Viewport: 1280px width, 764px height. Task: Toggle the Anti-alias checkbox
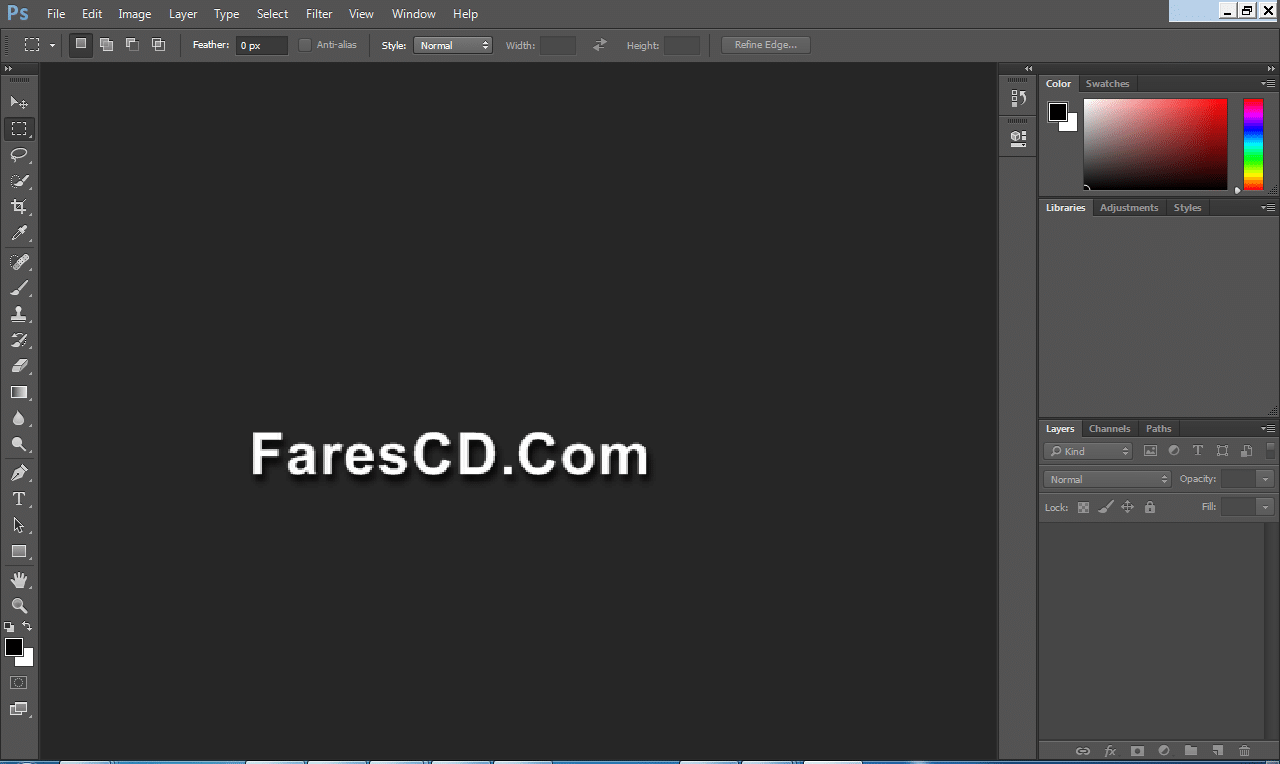[x=305, y=45]
